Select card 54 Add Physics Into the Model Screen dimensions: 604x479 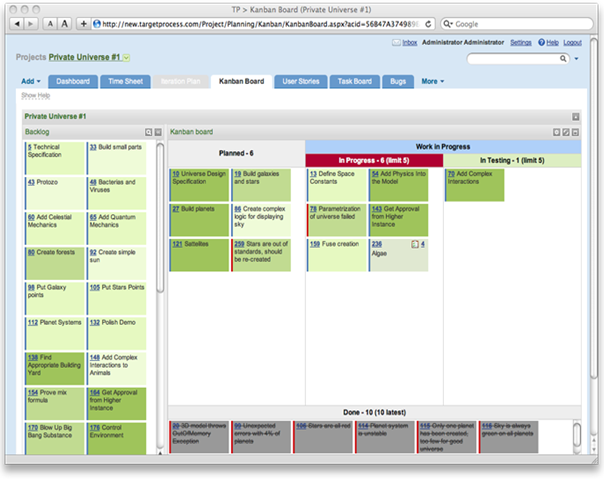tap(398, 185)
